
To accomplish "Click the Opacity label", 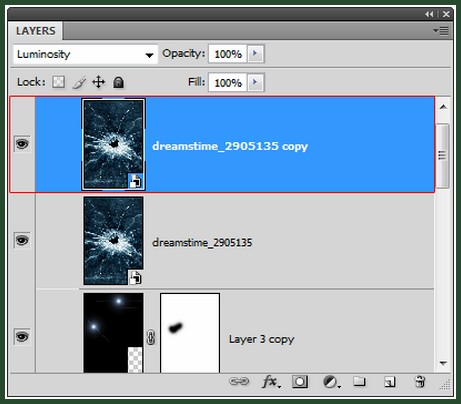I will 183,53.
